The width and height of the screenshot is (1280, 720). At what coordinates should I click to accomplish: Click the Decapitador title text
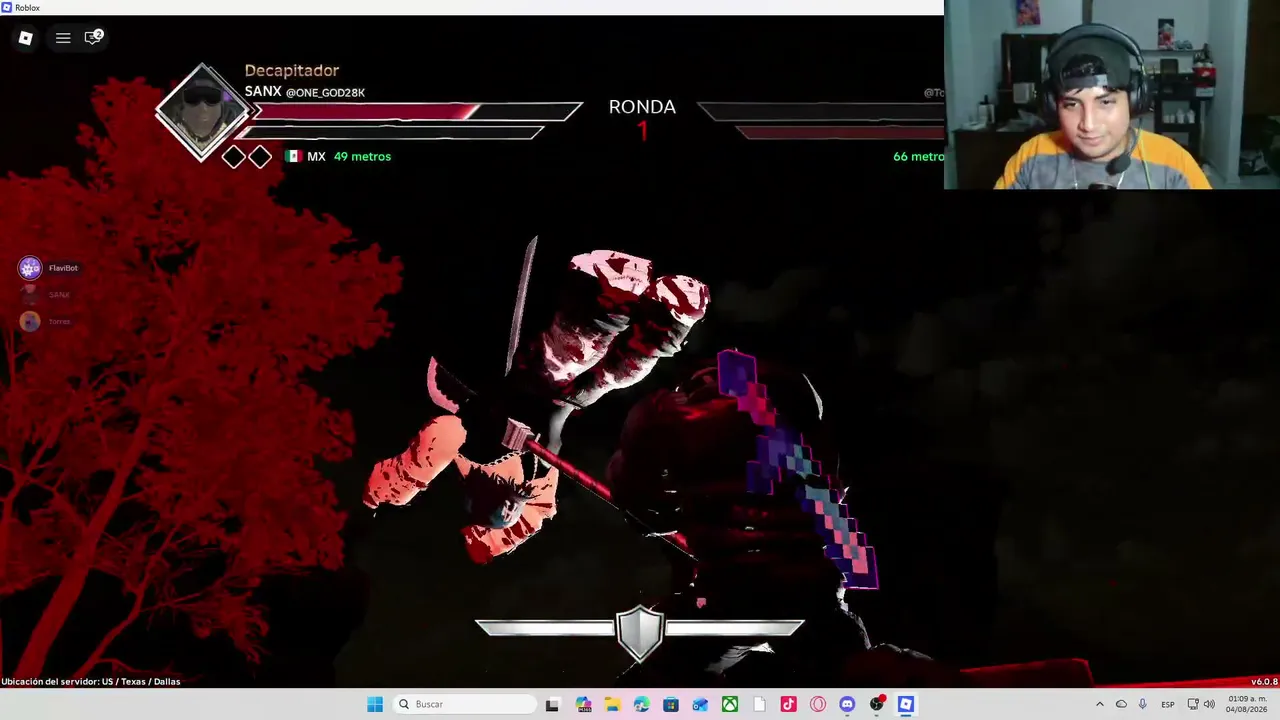point(292,70)
